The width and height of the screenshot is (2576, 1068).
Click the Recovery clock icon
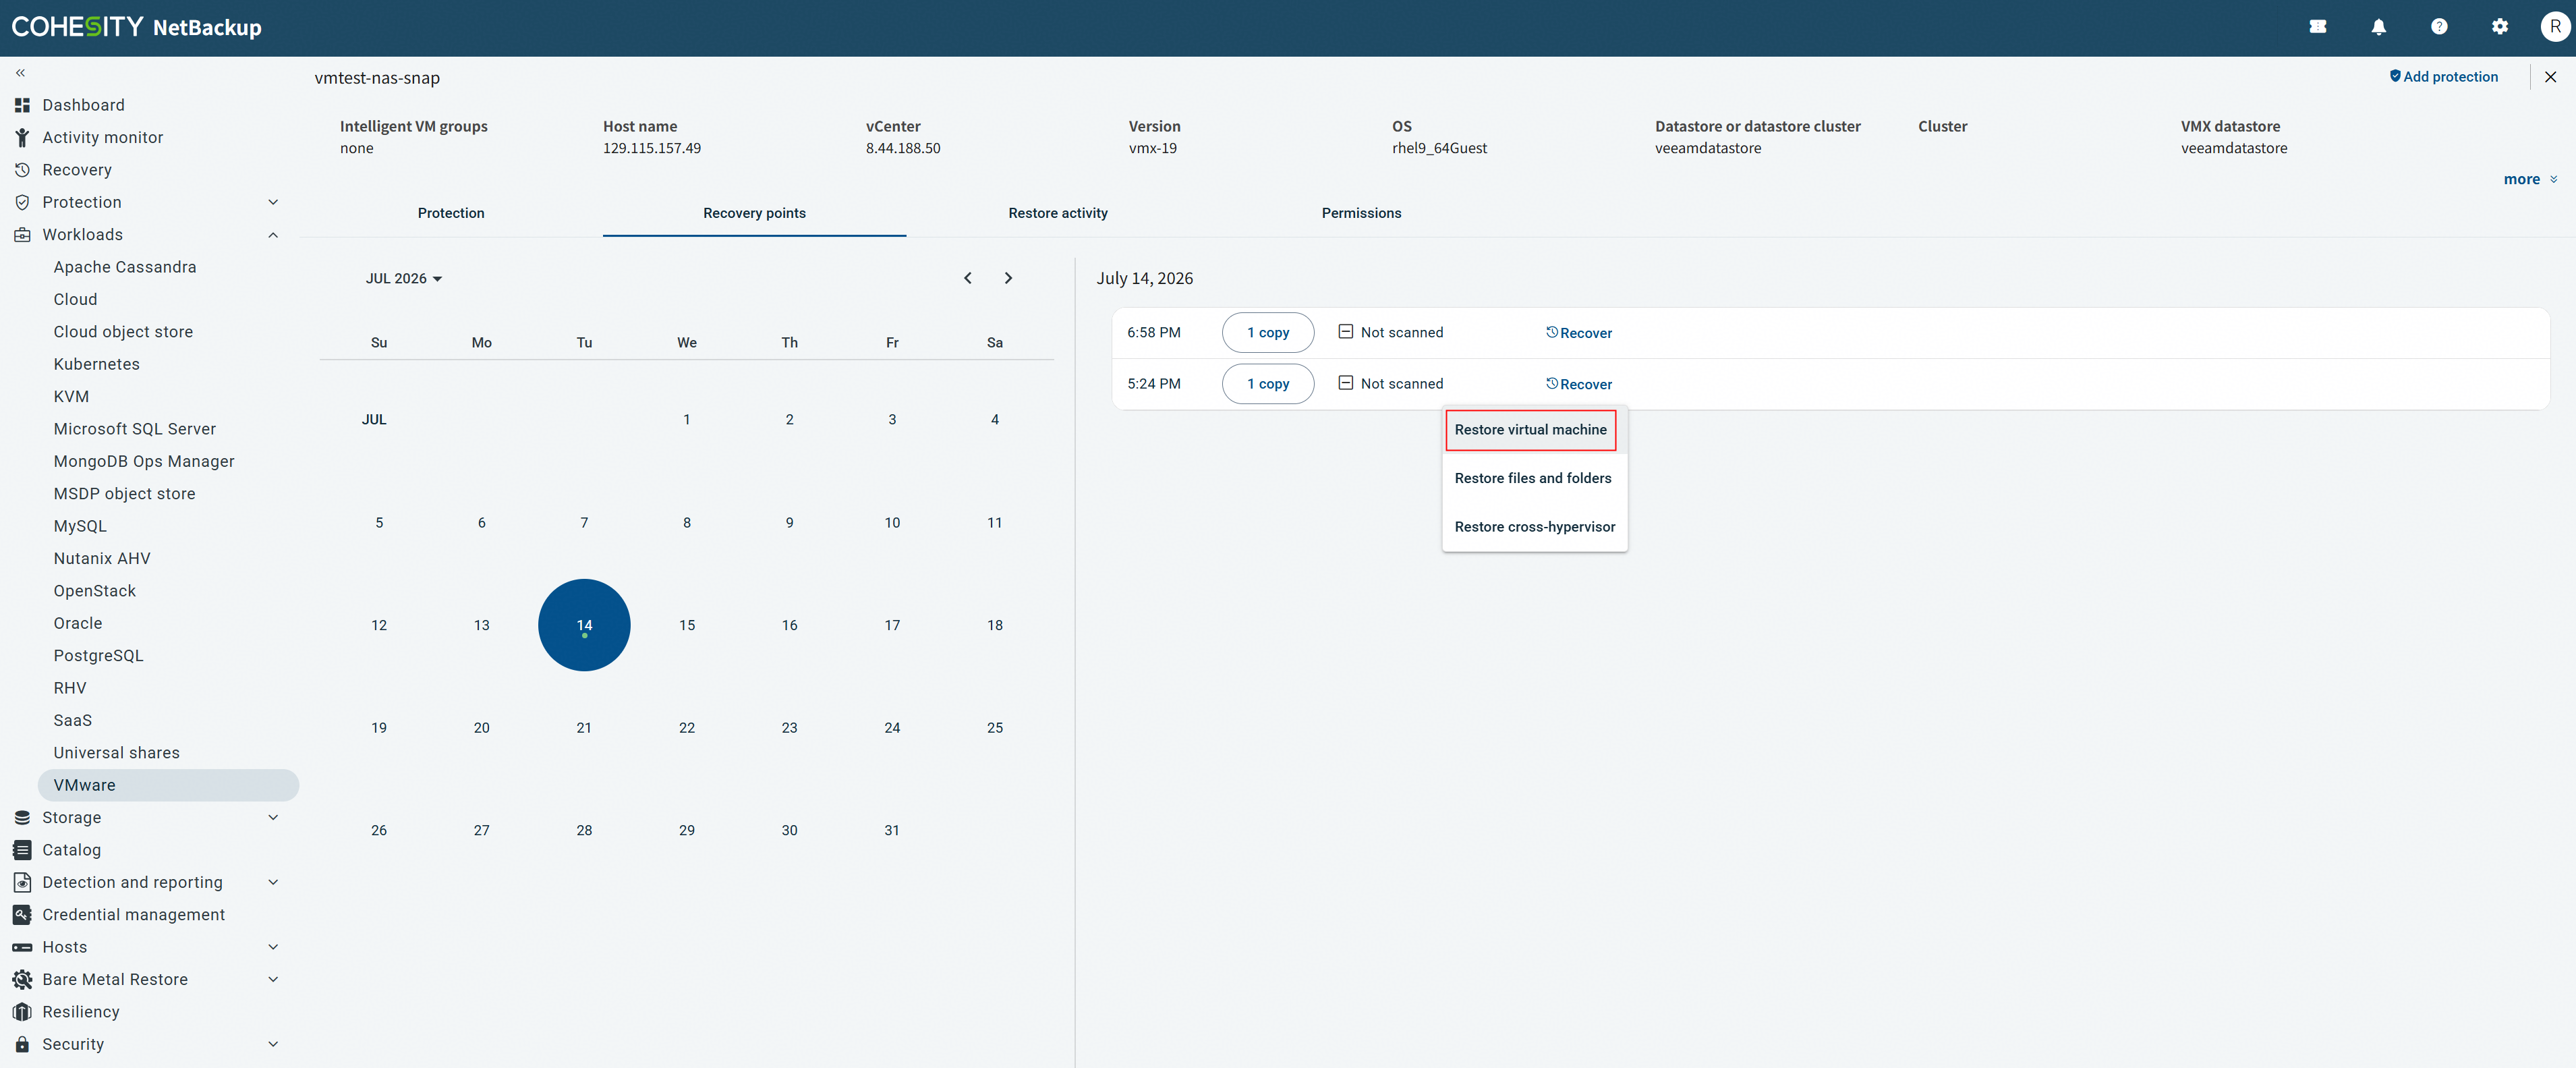(x=22, y=170)
